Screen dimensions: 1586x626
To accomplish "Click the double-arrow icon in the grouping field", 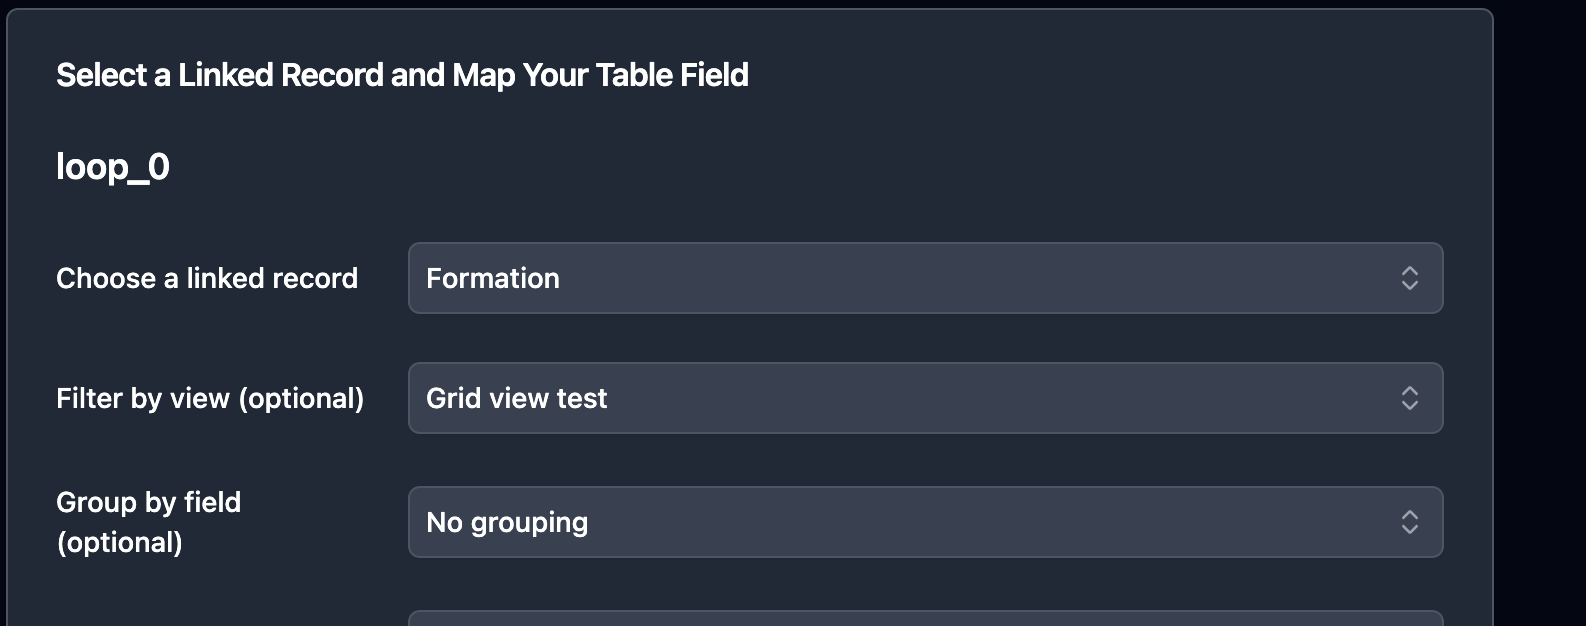I will pyautogui.click(x=1410, y=521).
